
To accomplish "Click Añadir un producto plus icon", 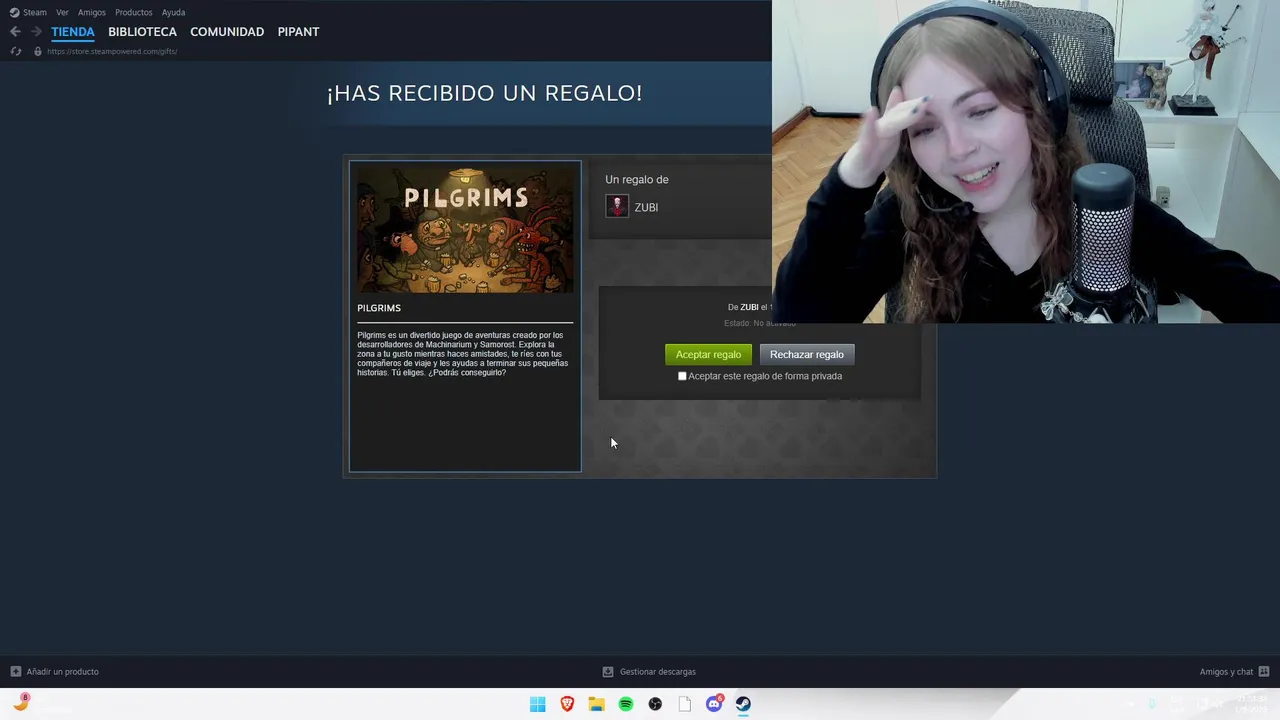I will click(x=15, y=672).
